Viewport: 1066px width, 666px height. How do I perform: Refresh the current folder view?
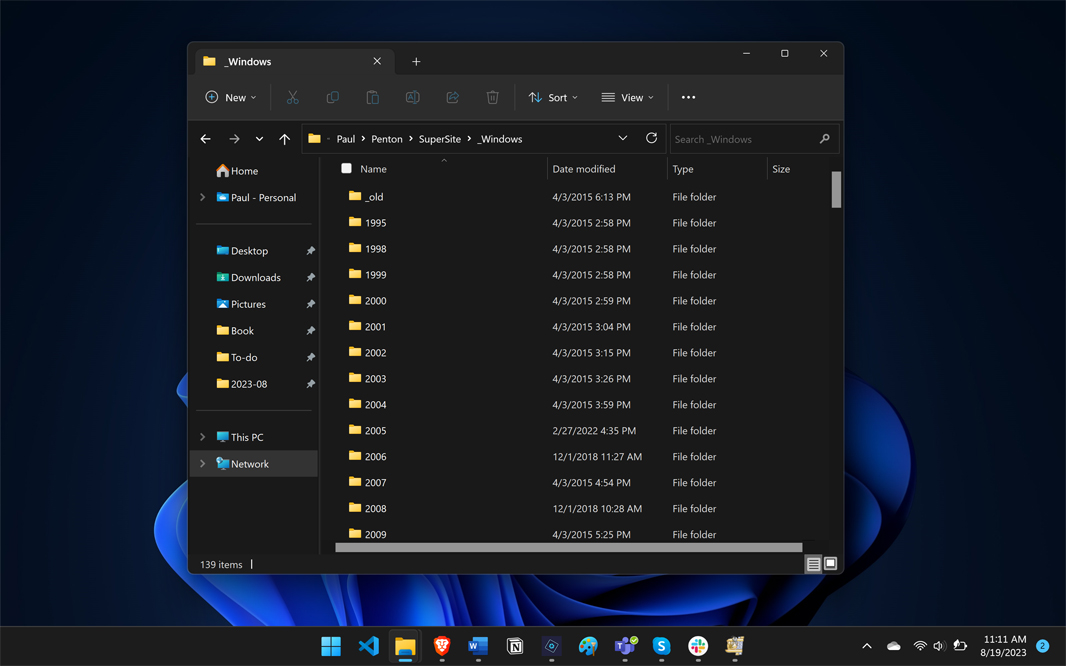pos(651,139)
